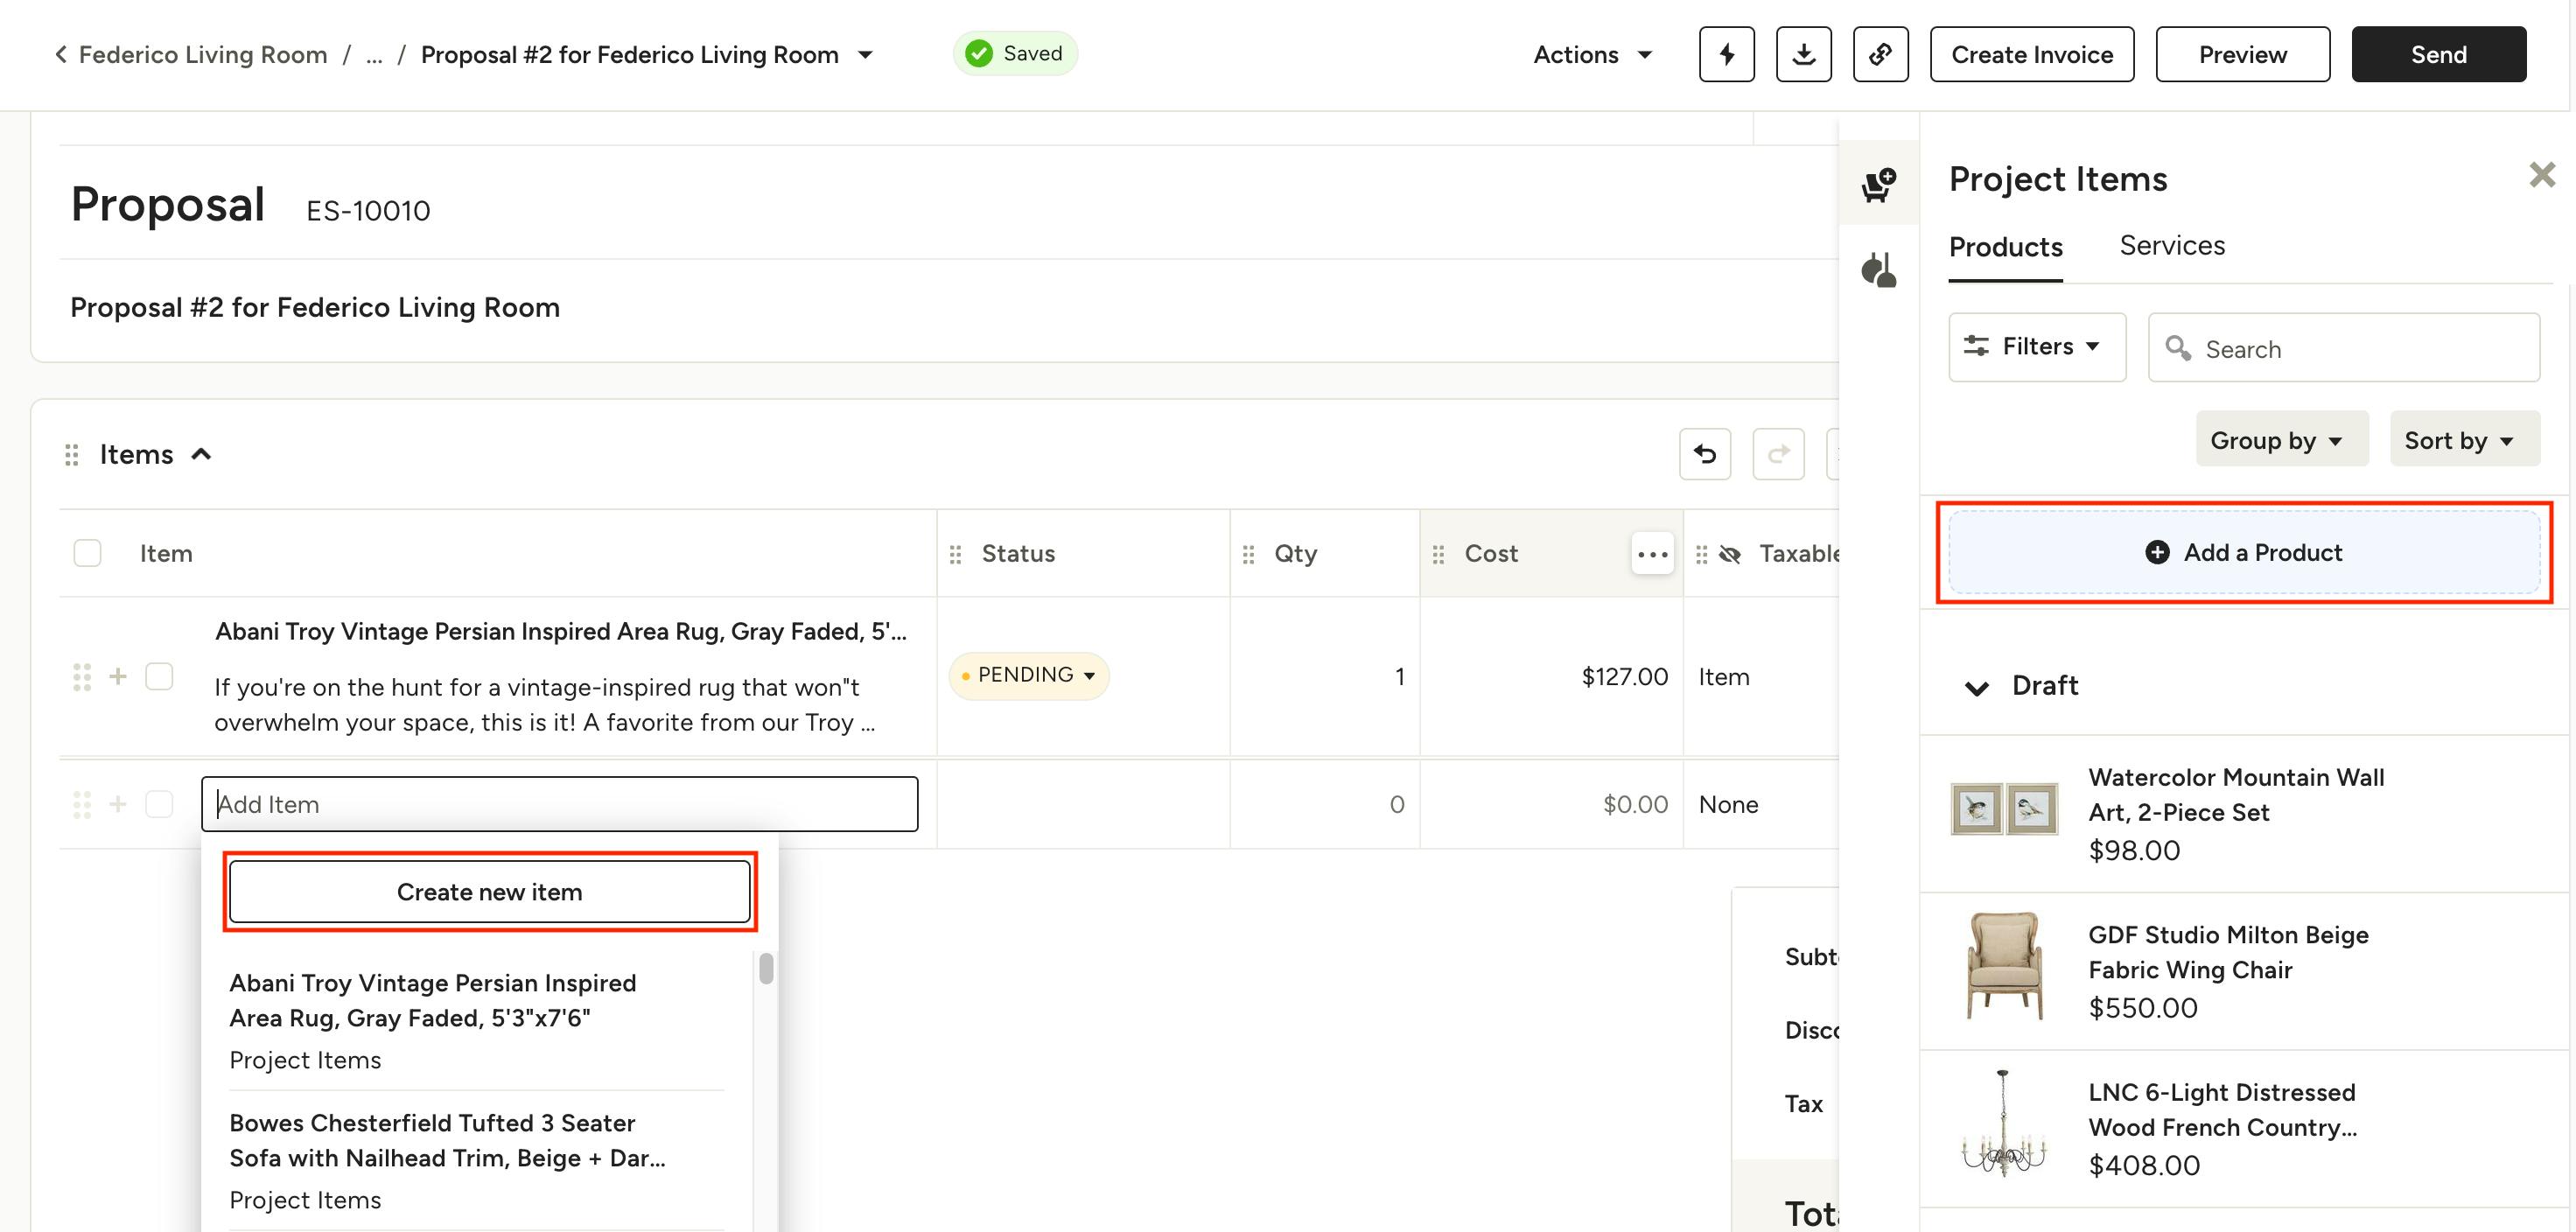Check the Abani Troy rug row checkbox
Viewport: 2576px width, 1232px height.
[x=159, y=677]
